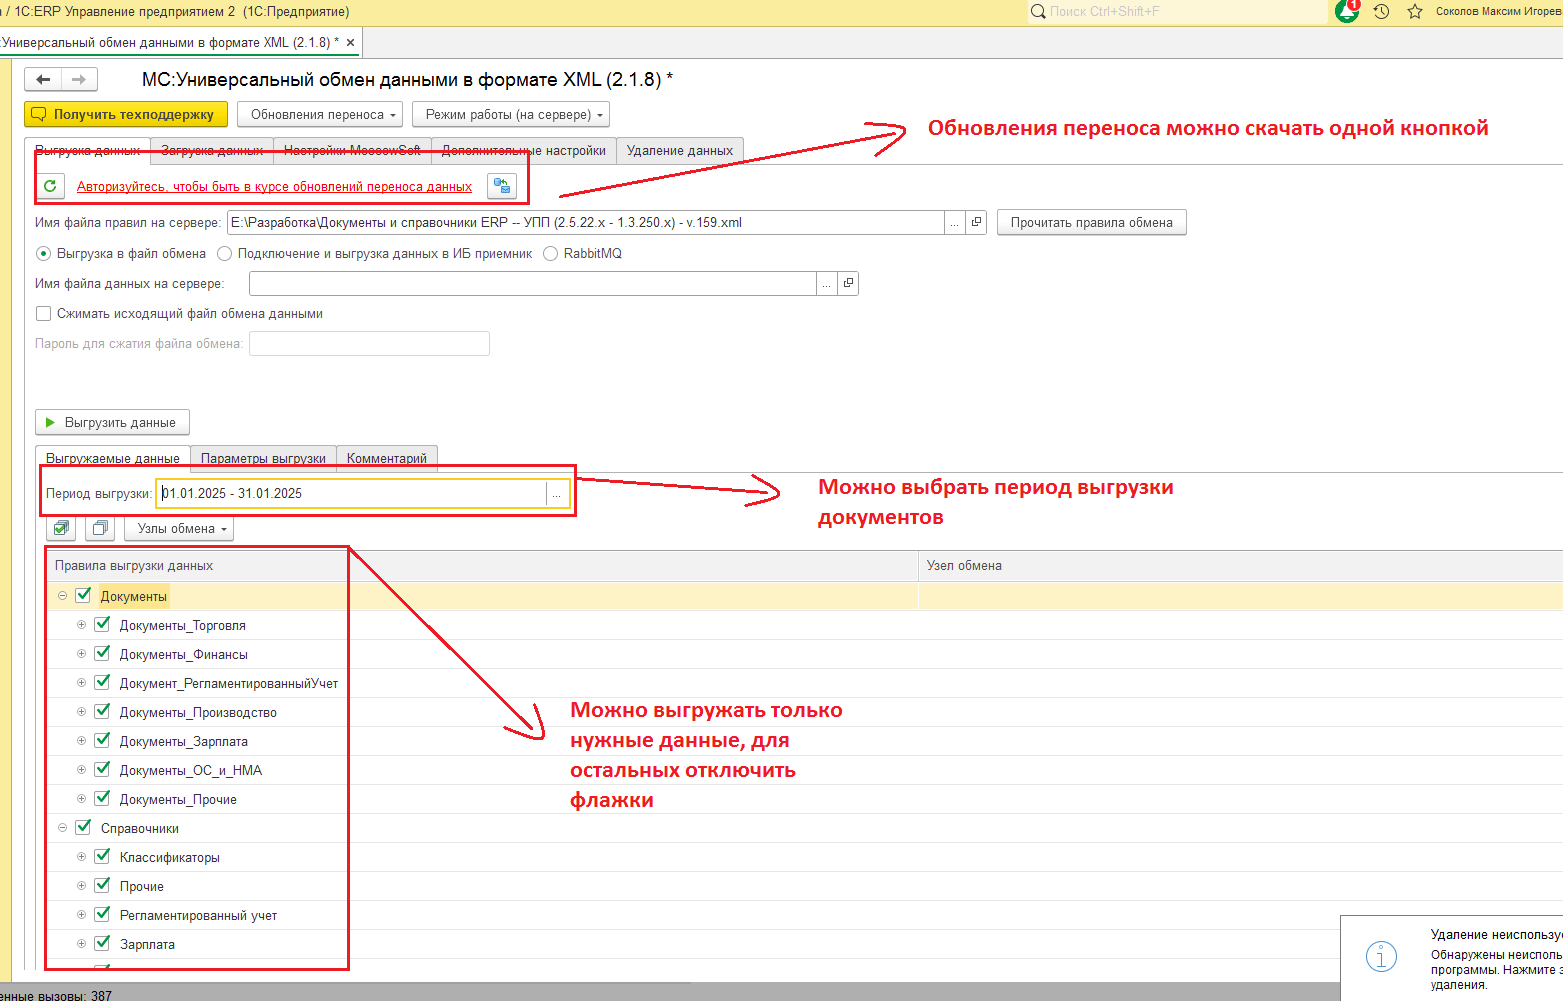Select Подключение и выгрузка данных в ИБ приемник
1563x1001 pixels.
pyautogui.click(x=225, y=254)
